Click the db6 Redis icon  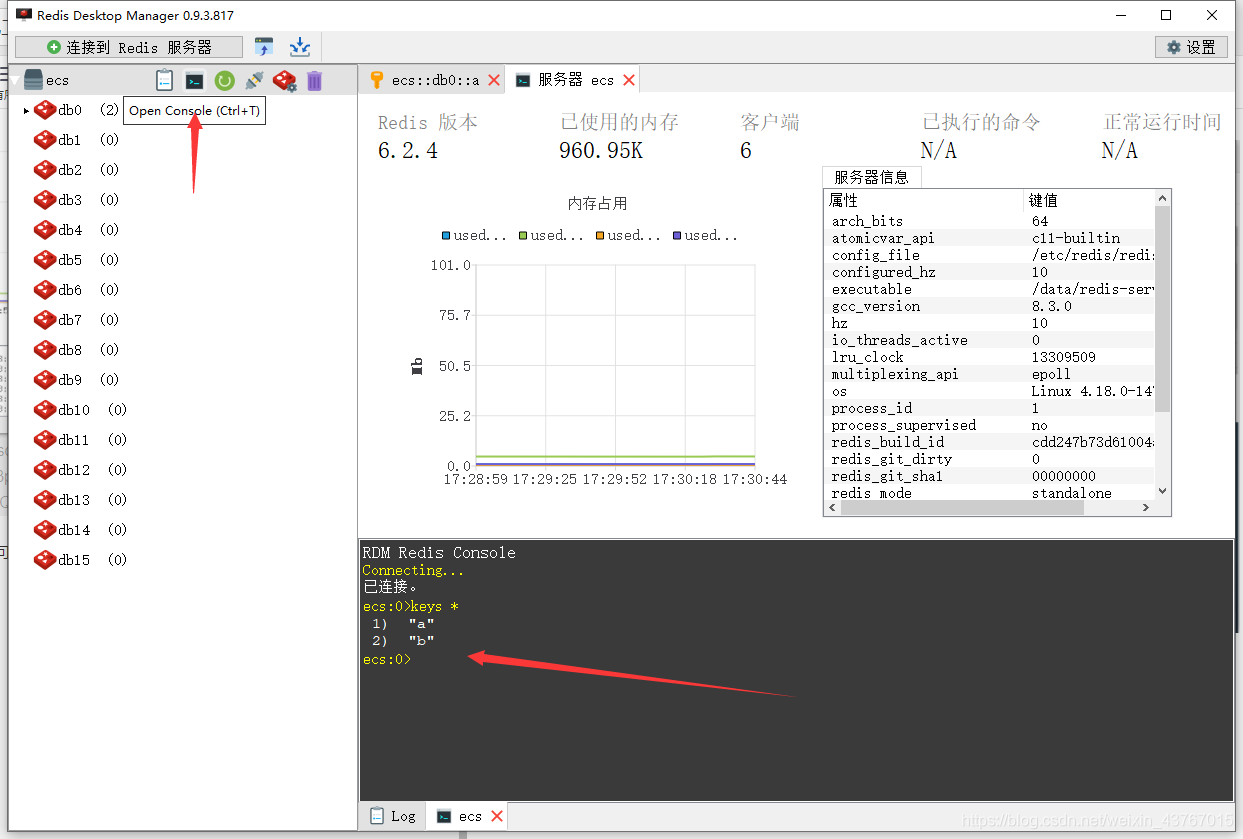point(45,290)
